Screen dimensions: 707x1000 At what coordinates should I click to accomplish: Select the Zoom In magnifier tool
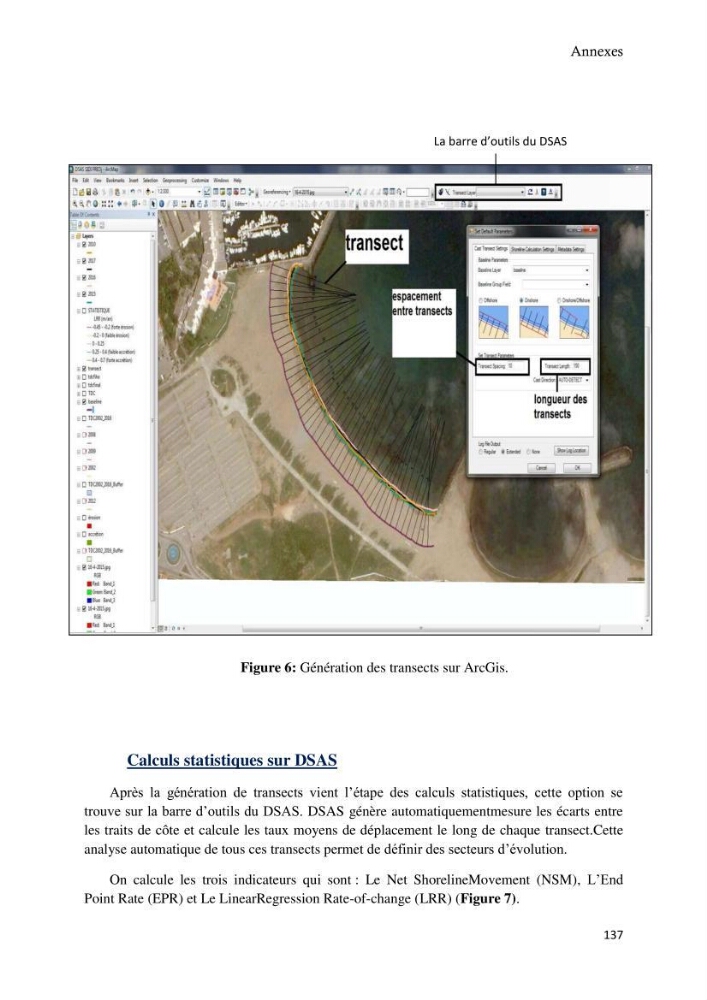pos(75,204)
